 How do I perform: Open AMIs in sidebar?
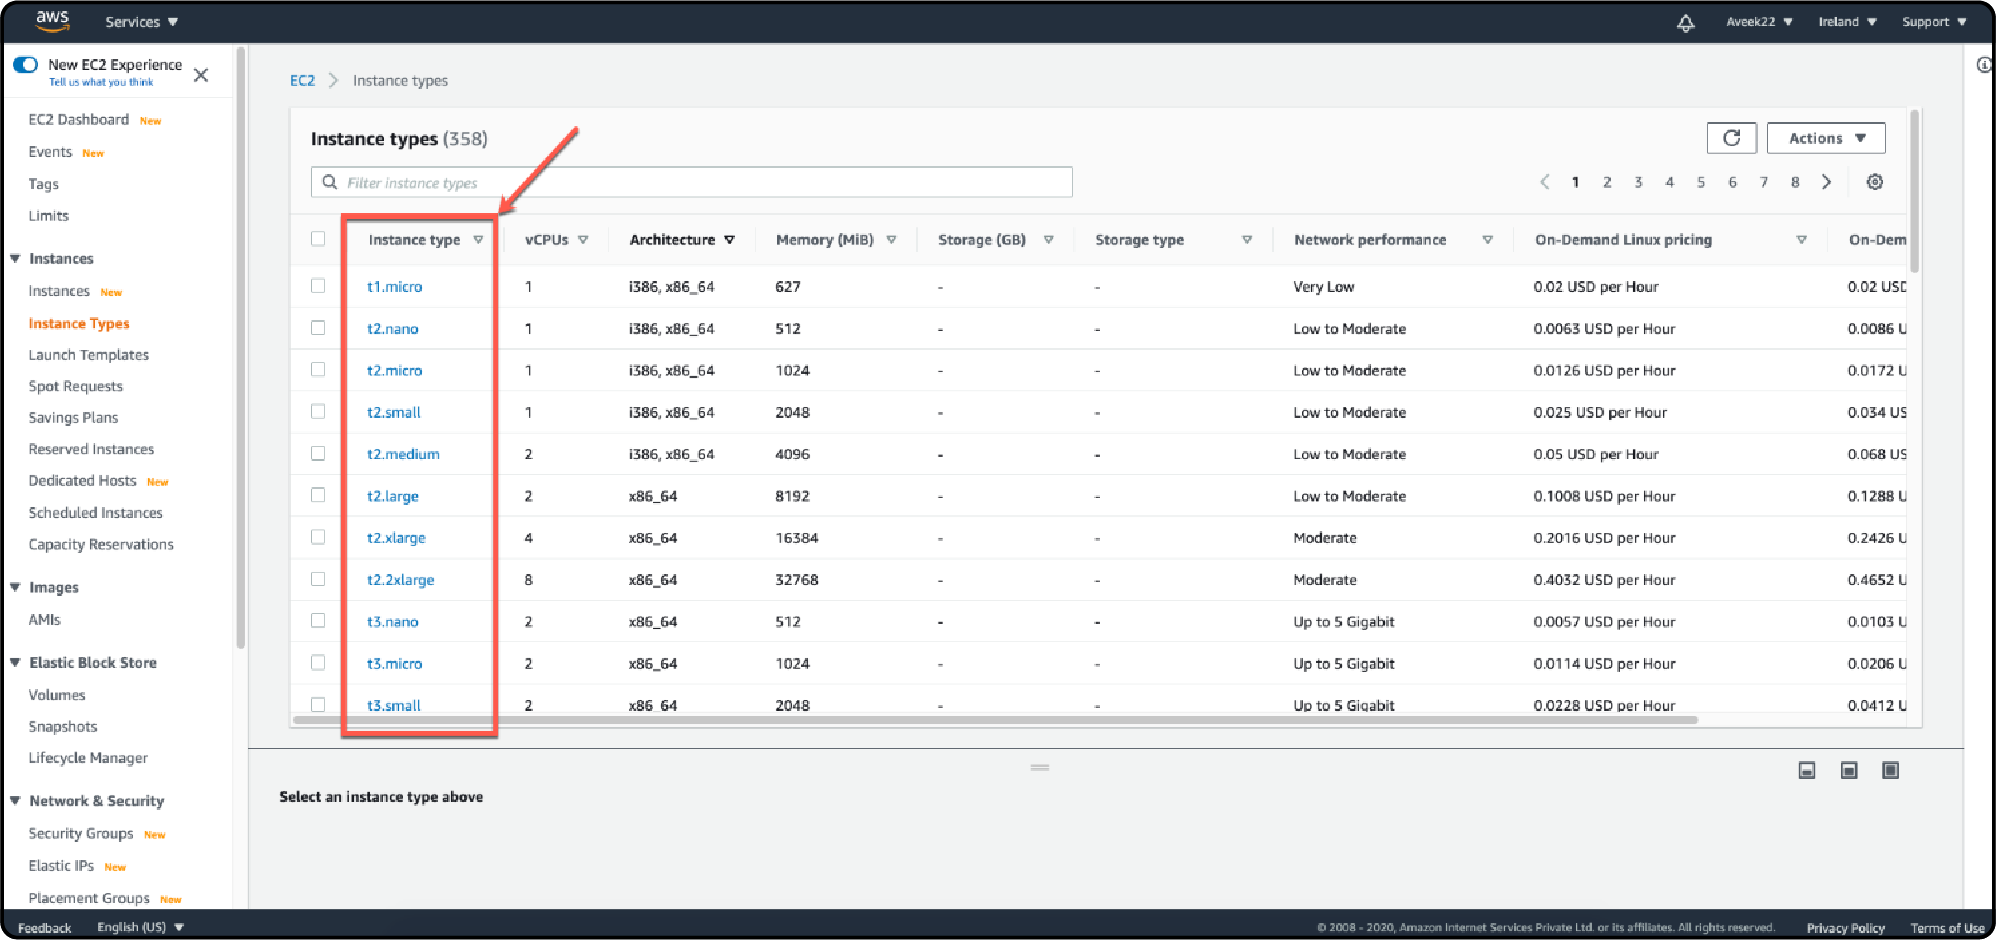tap(44, 620)
